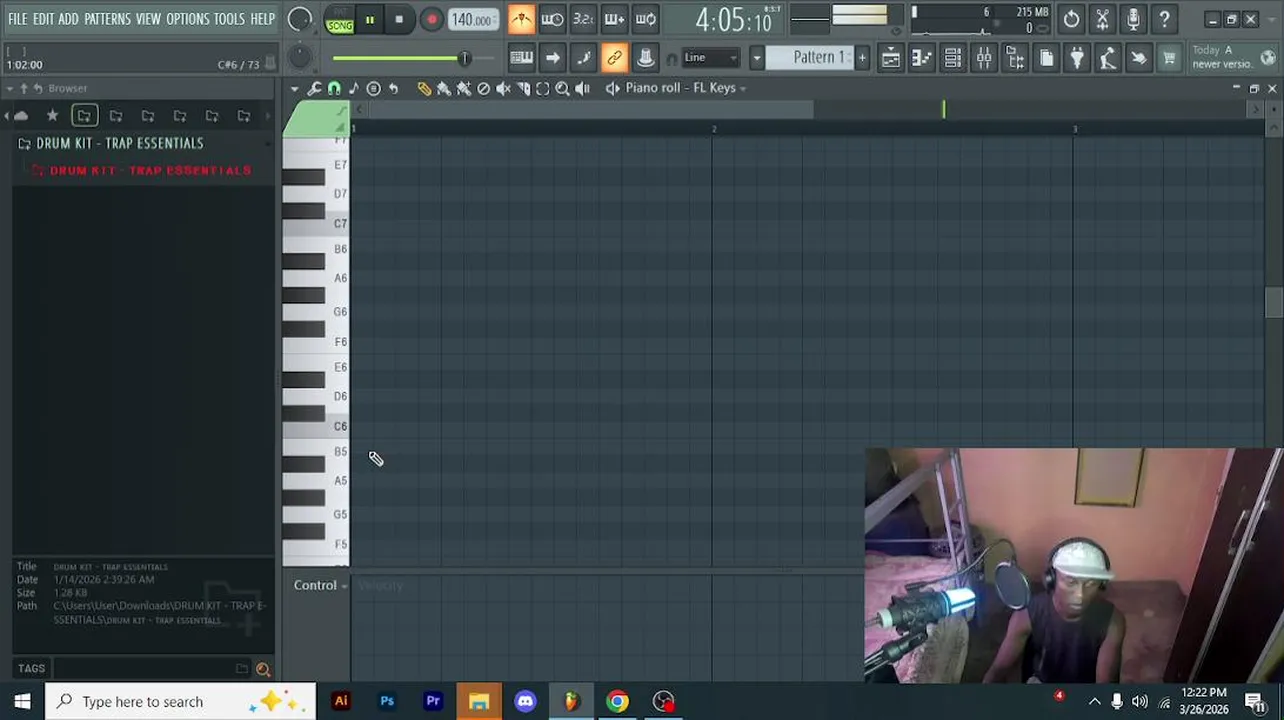Click the Browser search magnifier icon
This screenshot has height=720, width=1284.
(263, 669)
